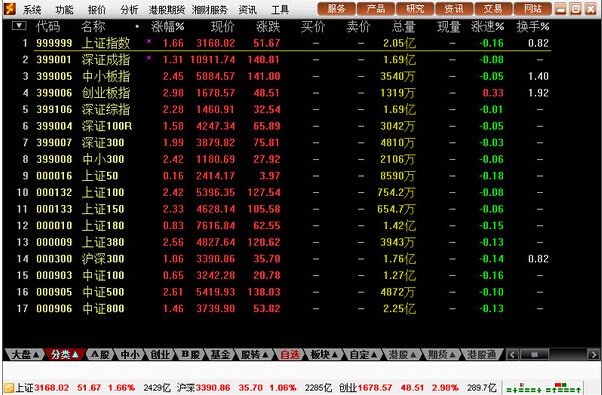Open the 报价 menu

pos(97,9)
